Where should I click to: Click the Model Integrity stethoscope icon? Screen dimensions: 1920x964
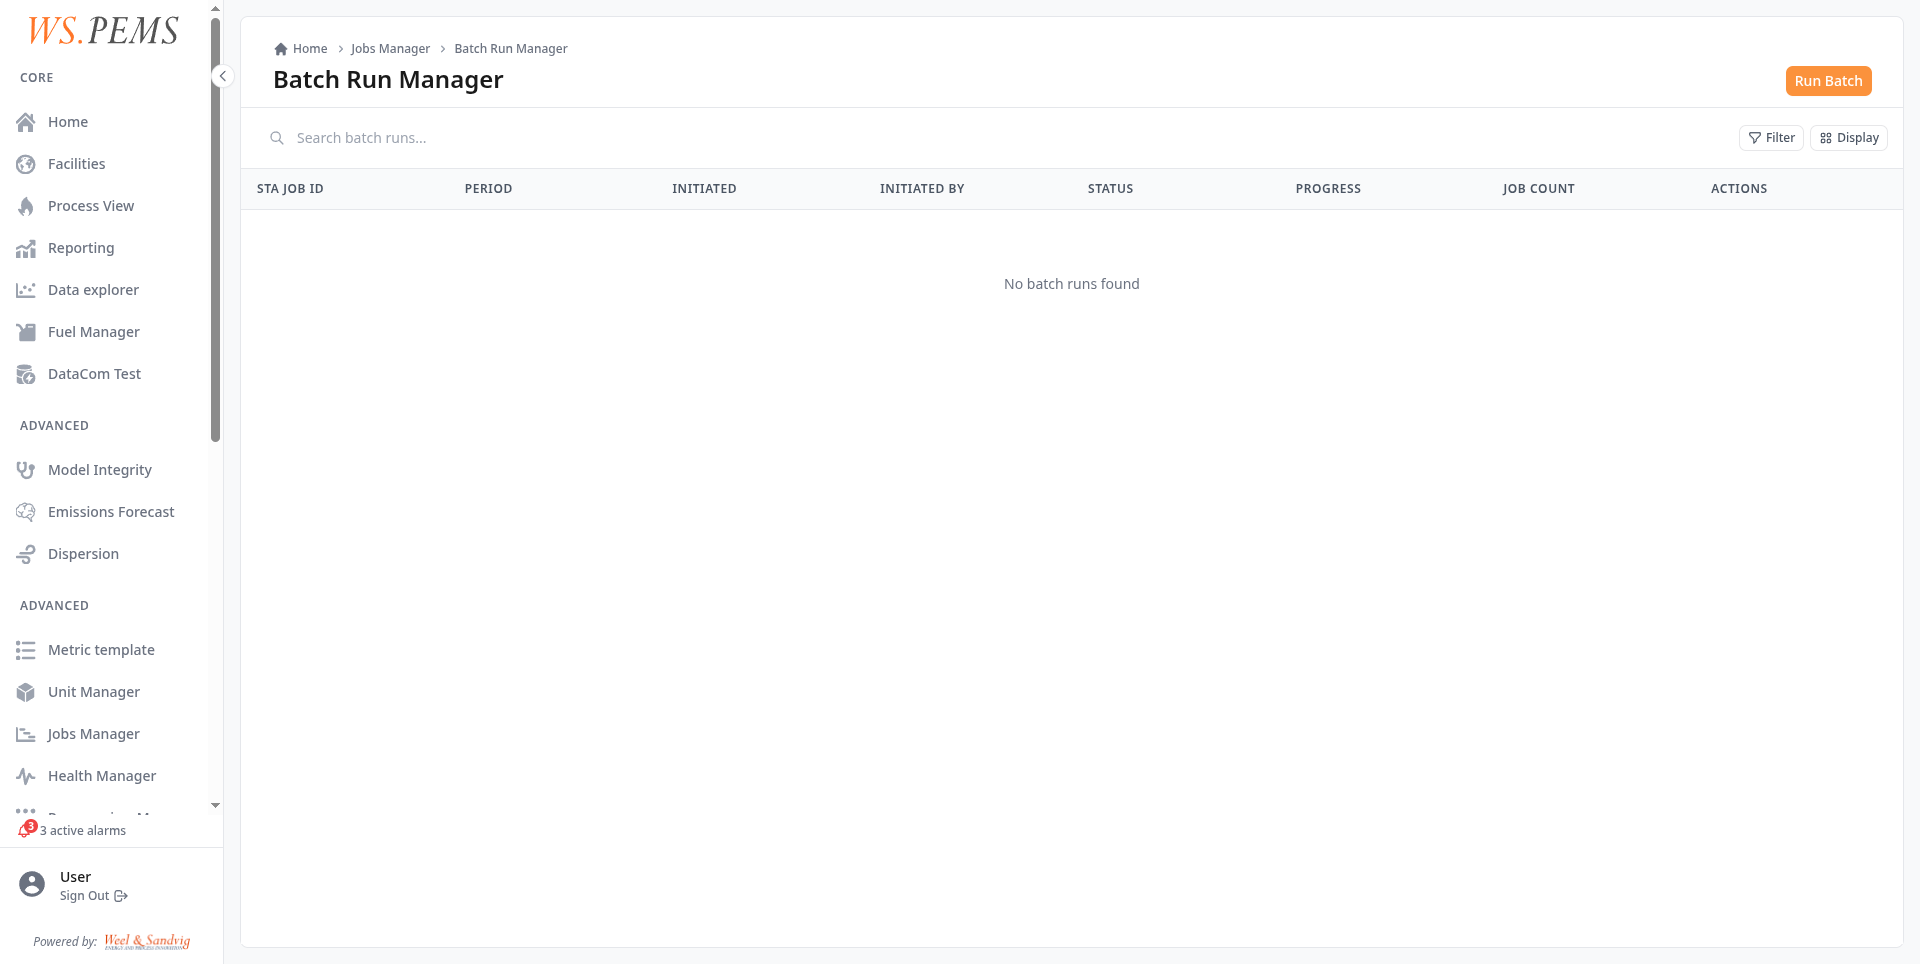[x=26, y=470]
